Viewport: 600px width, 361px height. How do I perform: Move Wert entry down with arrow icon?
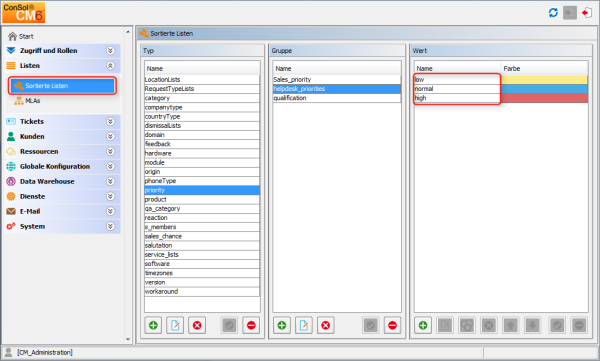533,325
